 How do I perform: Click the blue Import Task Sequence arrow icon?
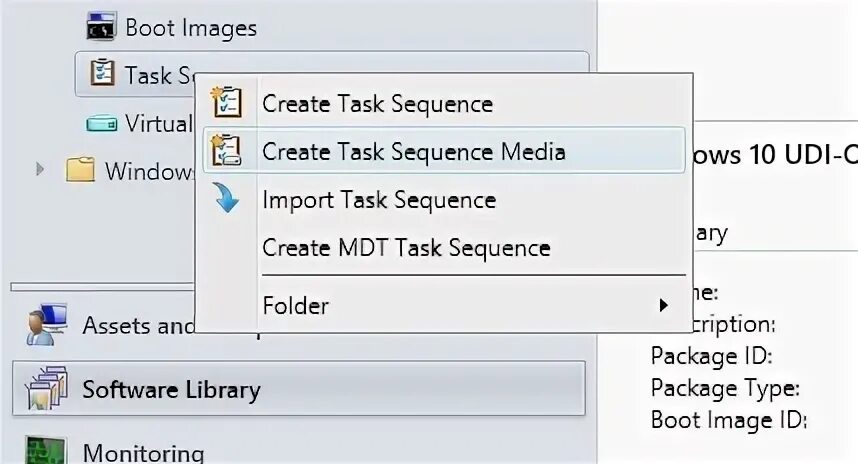227,199
